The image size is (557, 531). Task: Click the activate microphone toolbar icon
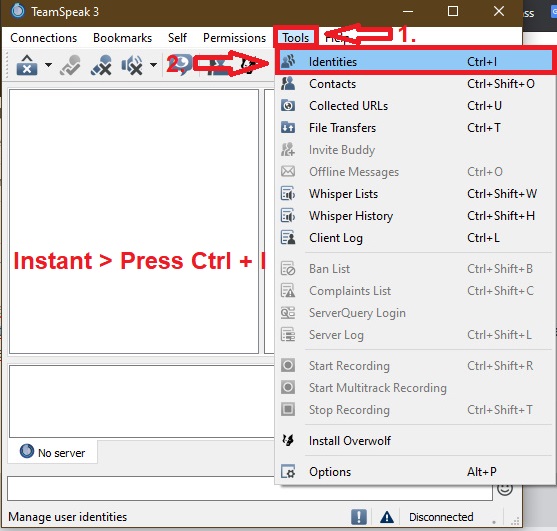pyautogui.click(x=70, y=65)
